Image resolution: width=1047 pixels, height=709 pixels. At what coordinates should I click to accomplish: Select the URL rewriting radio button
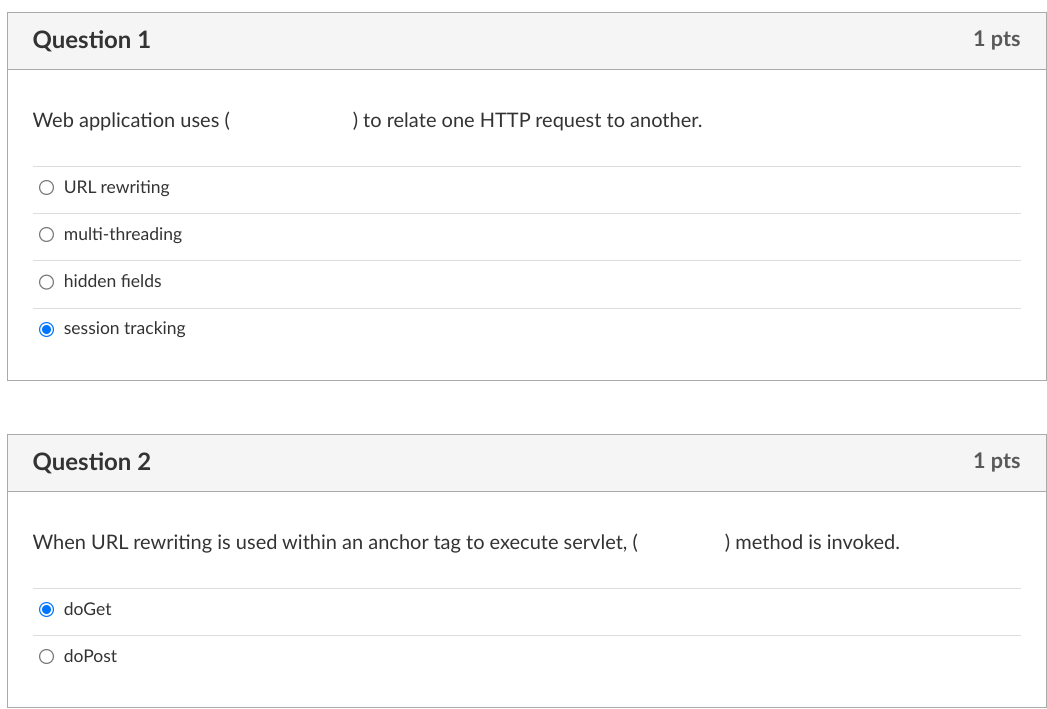coord(46,188)
